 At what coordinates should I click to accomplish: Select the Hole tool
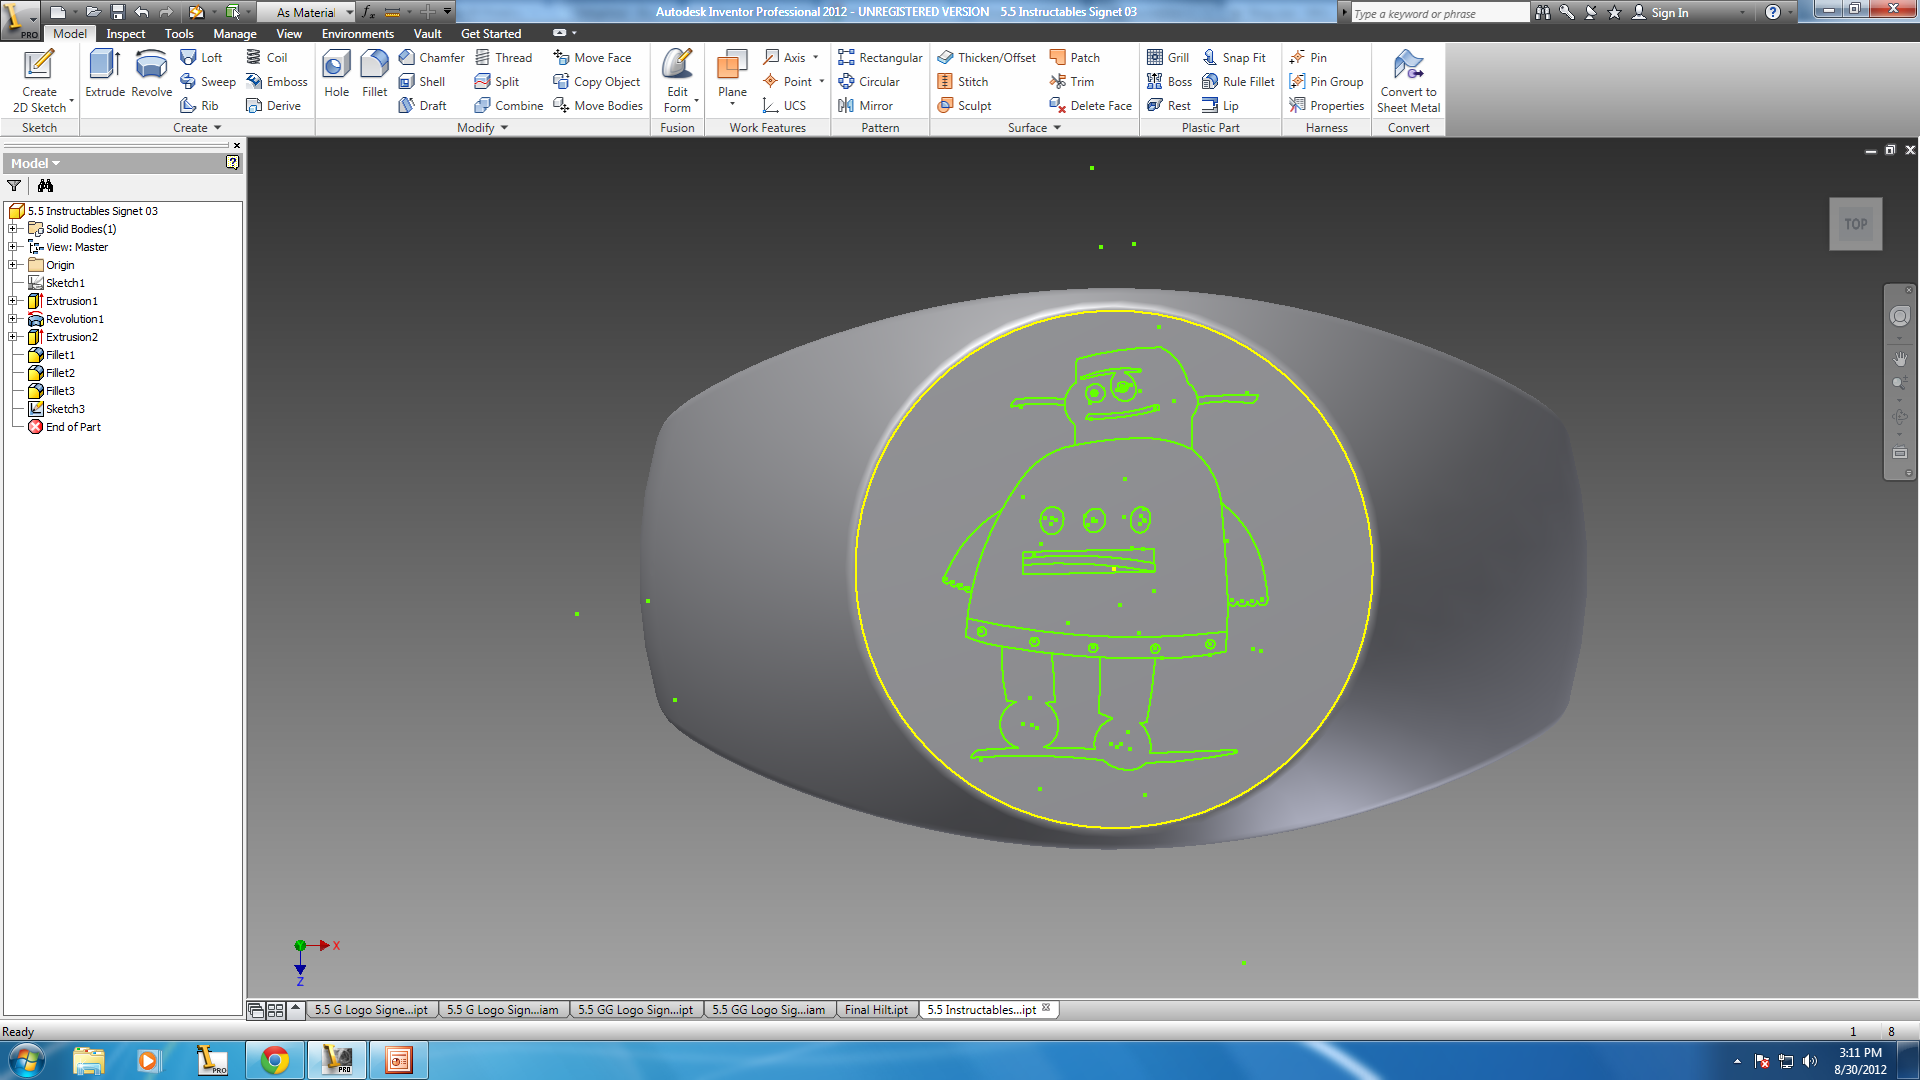point(337,73)
